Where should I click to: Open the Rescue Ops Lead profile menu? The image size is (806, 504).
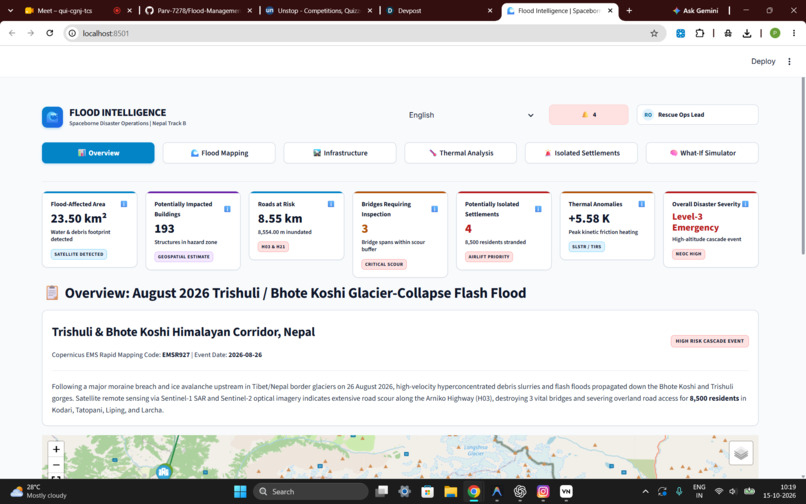[698, 115]
